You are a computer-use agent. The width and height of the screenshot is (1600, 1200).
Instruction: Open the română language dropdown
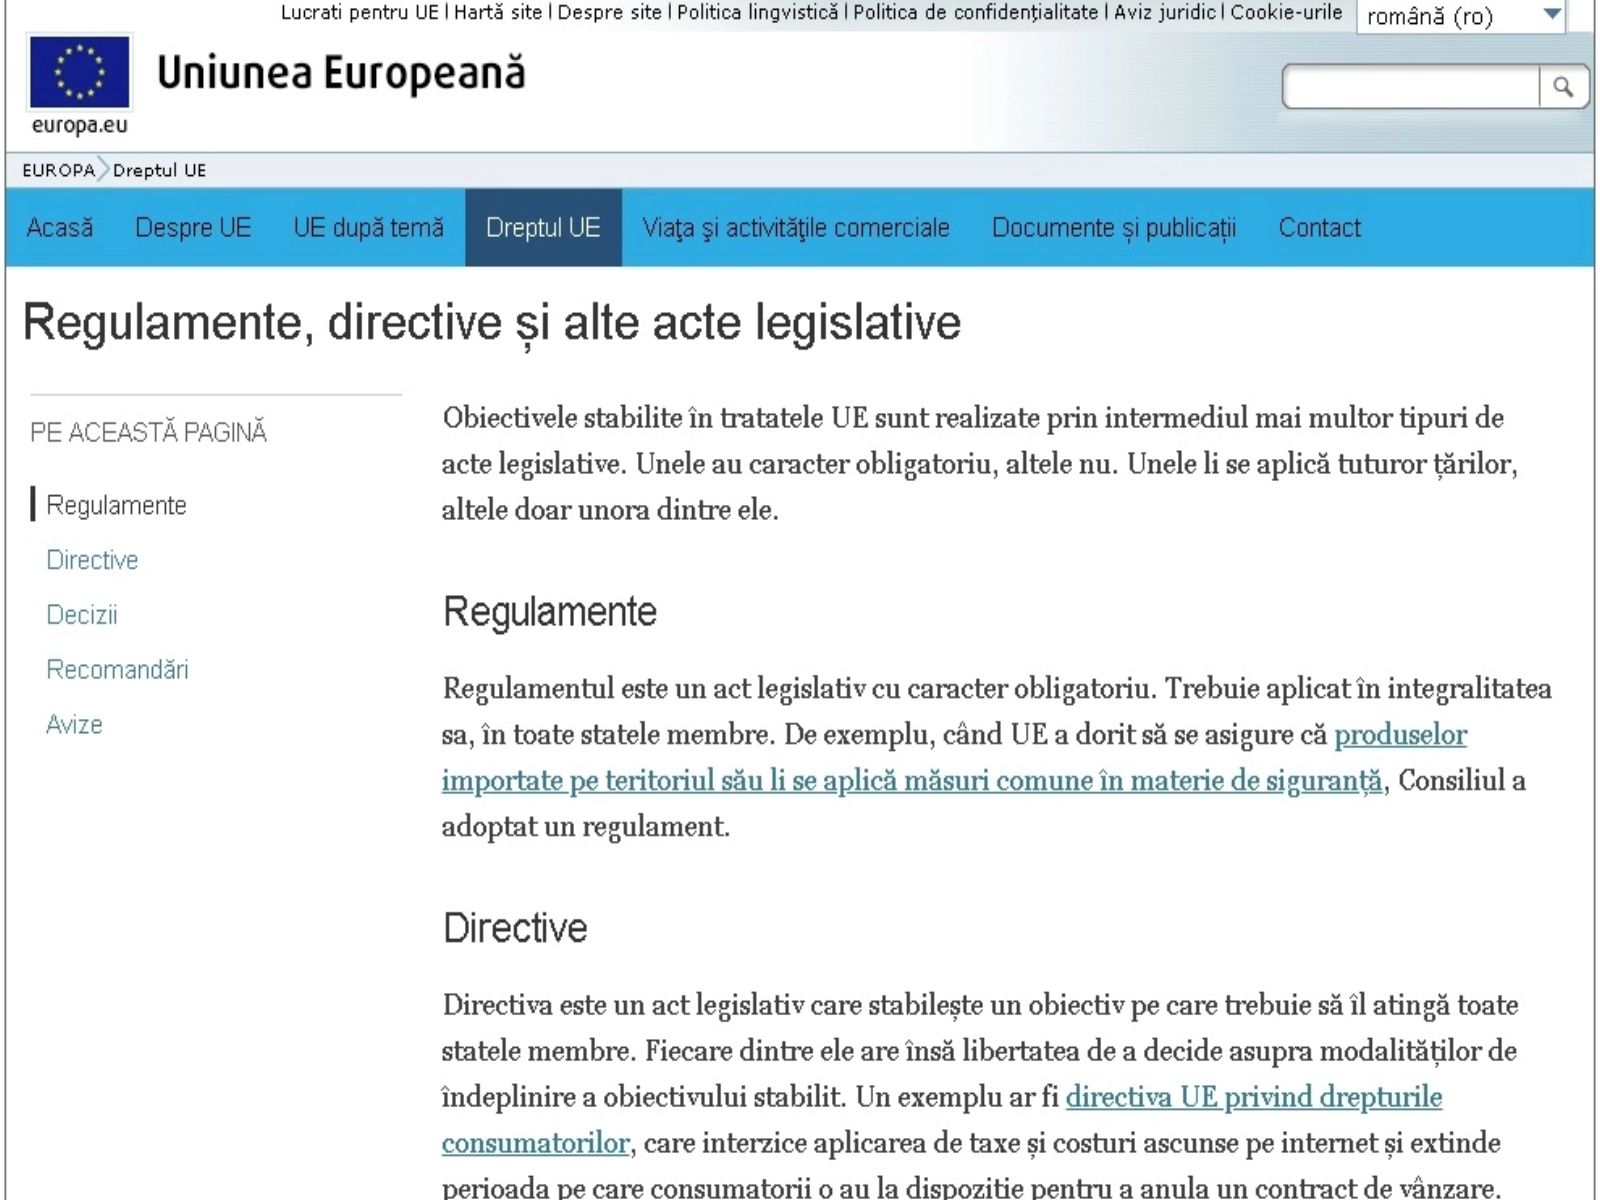point(1461,16)
